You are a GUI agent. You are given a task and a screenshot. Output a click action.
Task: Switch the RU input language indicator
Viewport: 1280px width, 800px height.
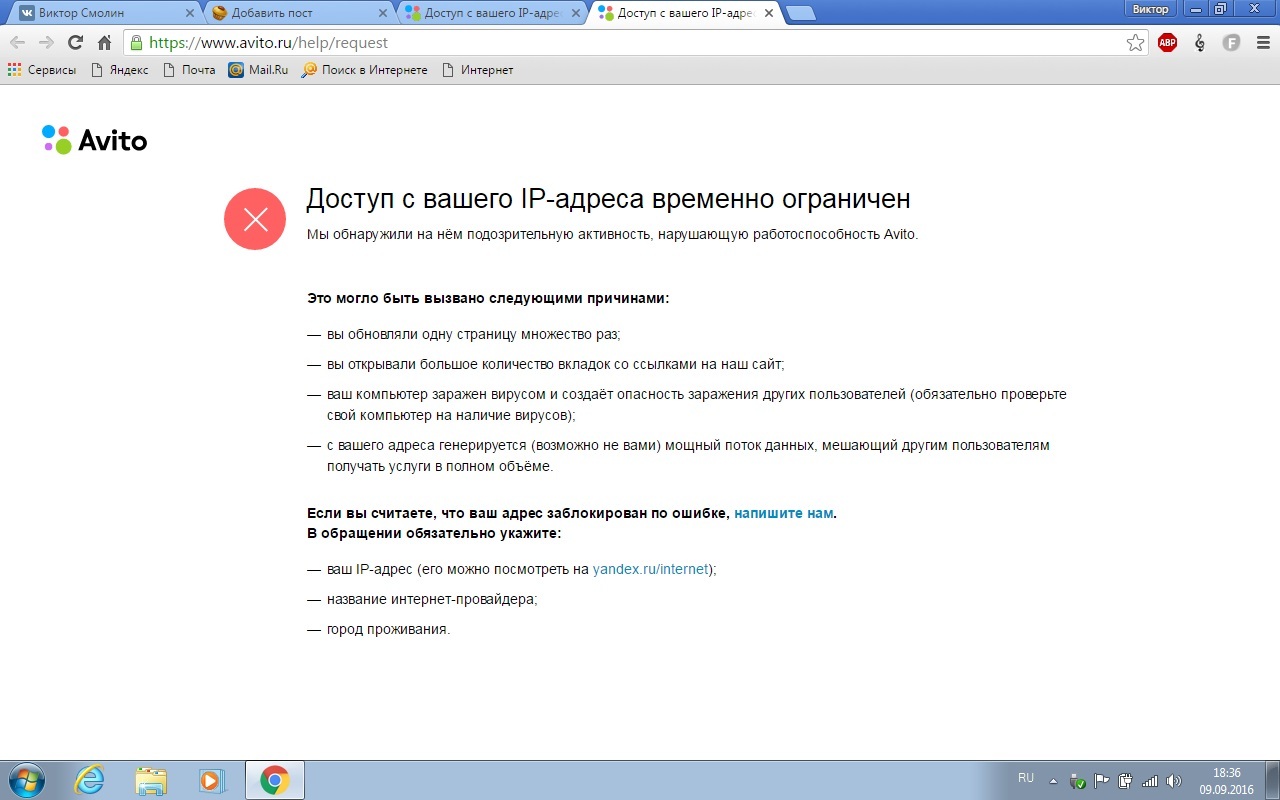click(1025, 778)
